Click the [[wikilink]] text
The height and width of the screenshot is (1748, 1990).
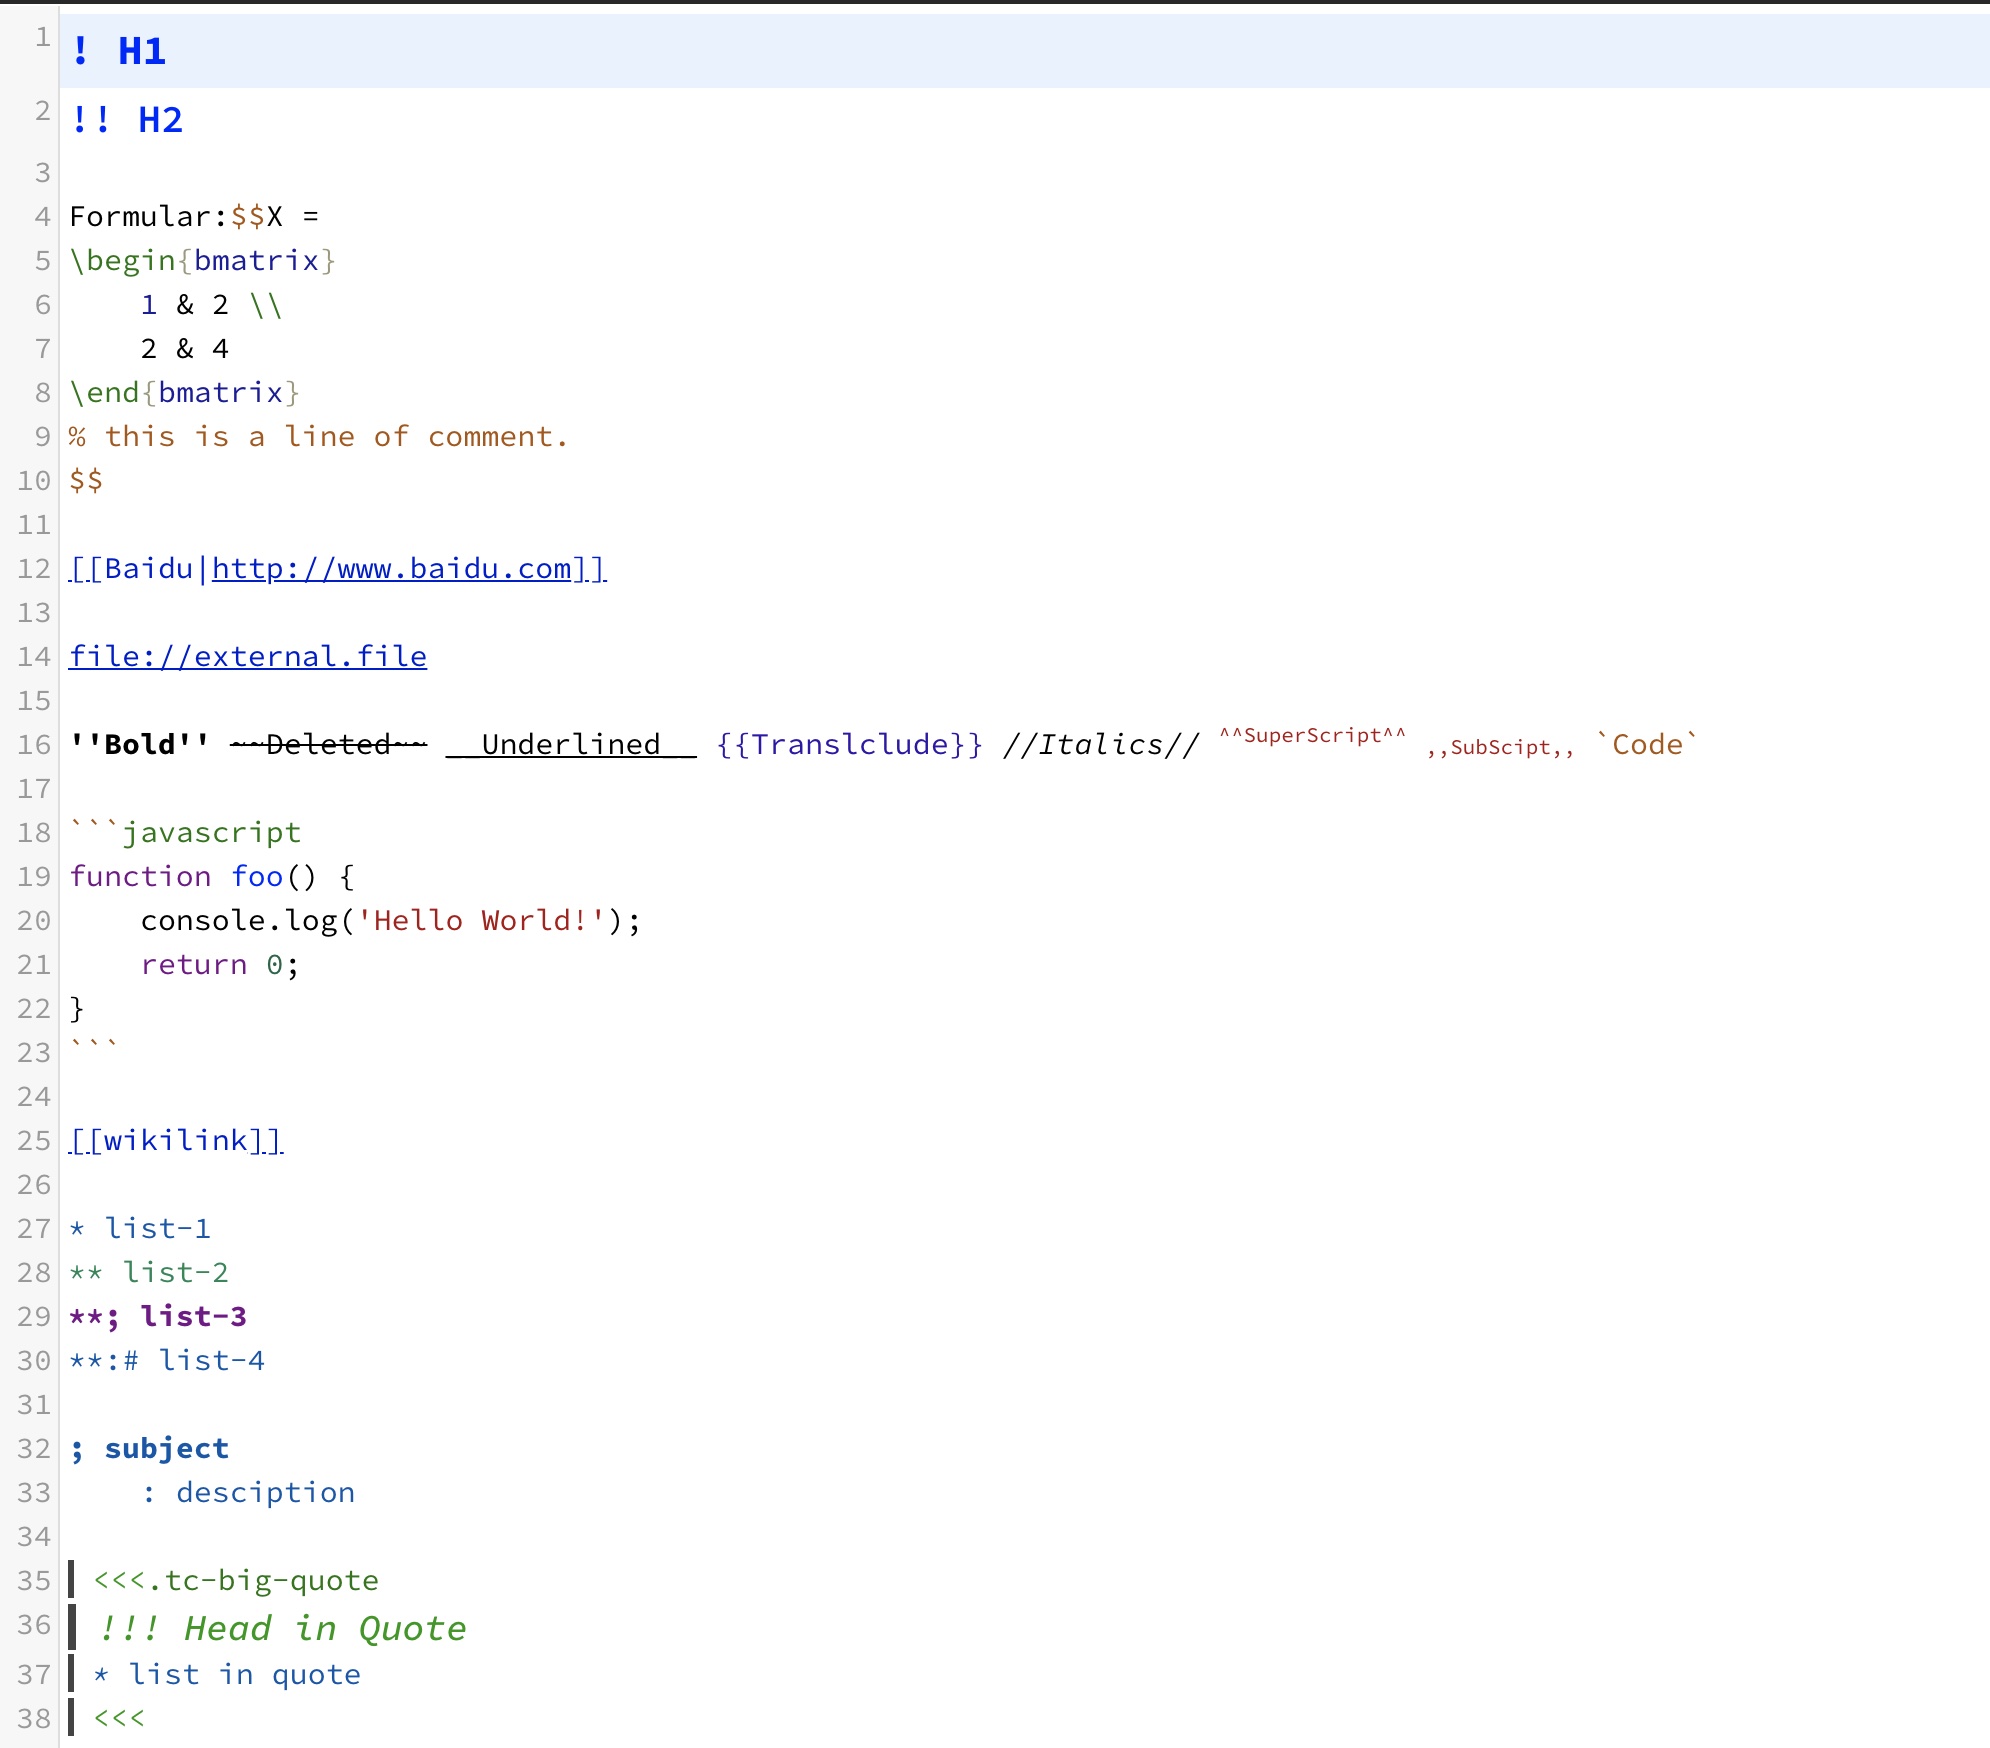click(176, 1141)
